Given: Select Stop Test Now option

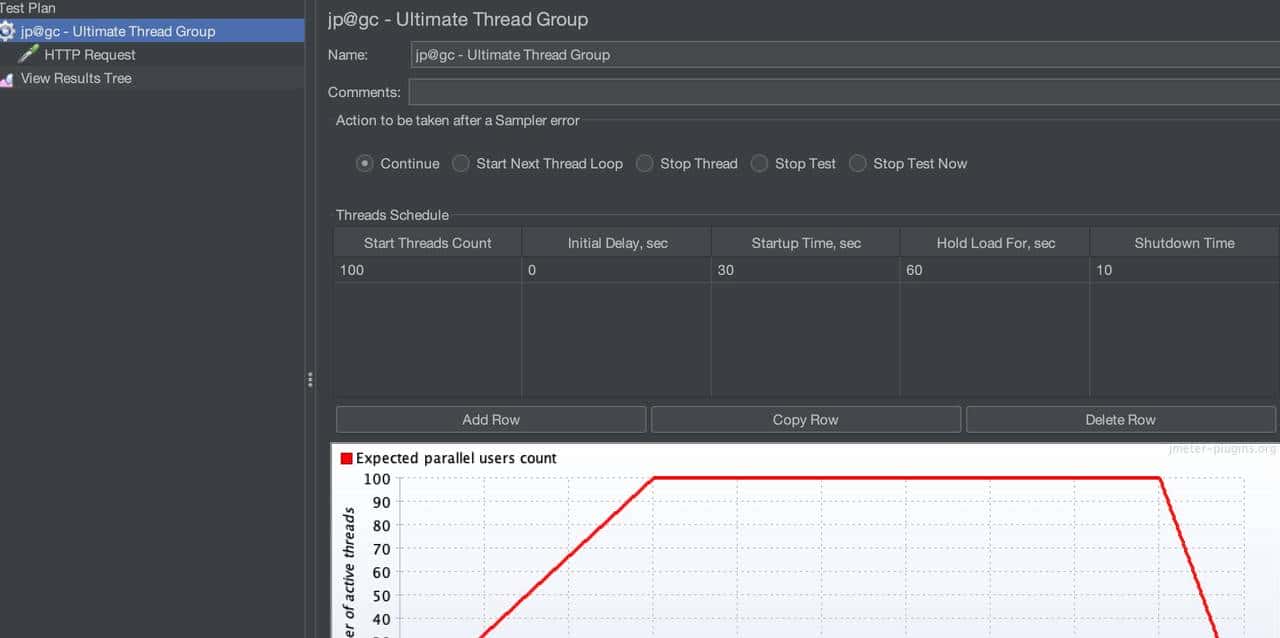Looking at the screenshot, I should 857,163.
